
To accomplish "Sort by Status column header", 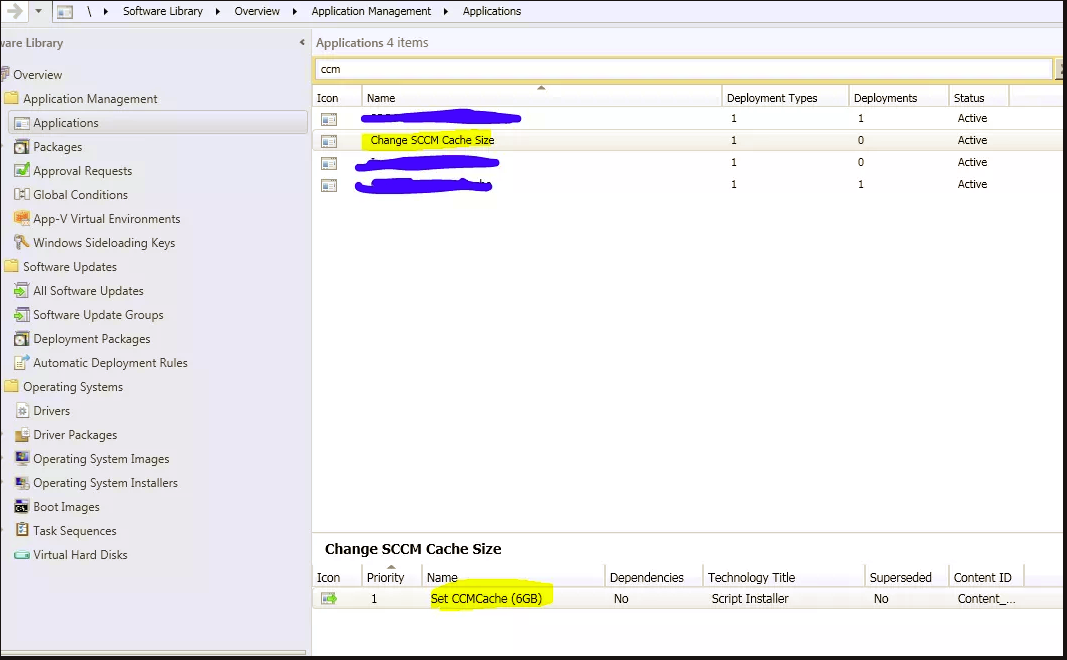I will [x=979, y=97].
